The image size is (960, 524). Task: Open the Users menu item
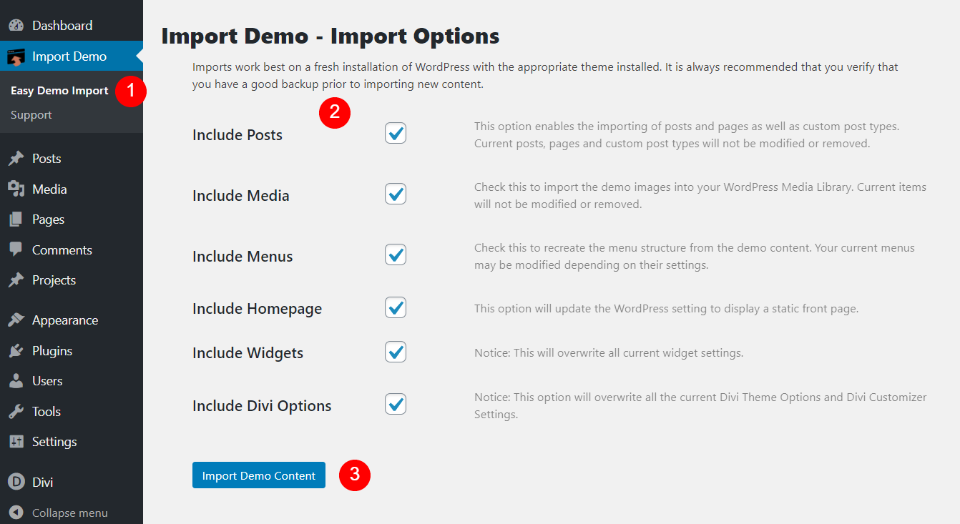tap(47, 381)
